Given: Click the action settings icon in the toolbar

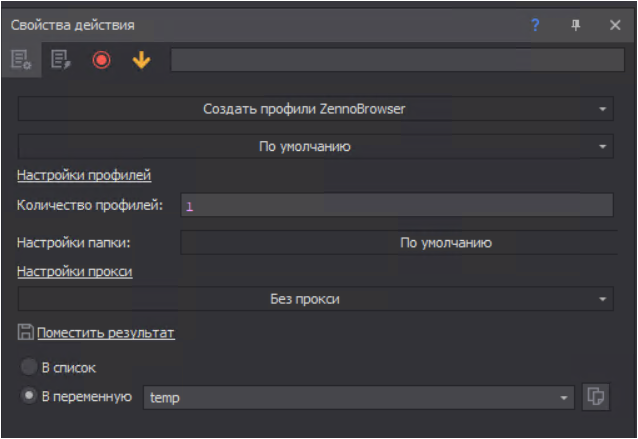Looking at the screenshot, I should coord(21,60).
